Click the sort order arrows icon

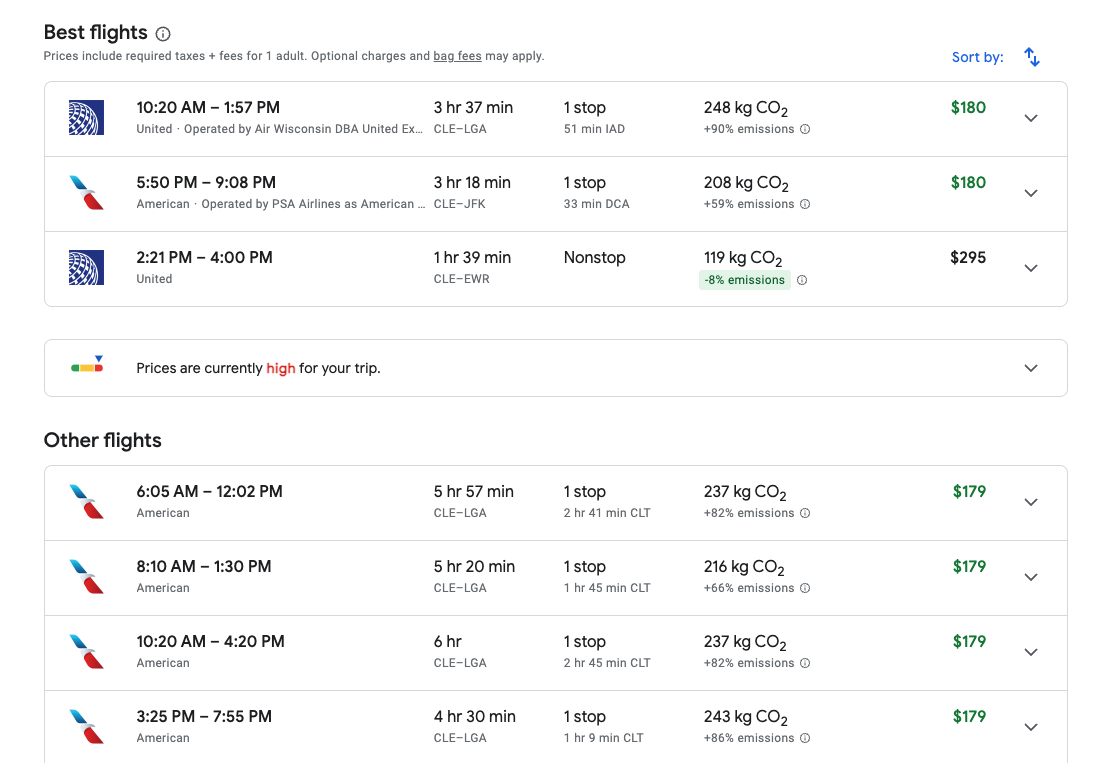(x=1032, y=57)
